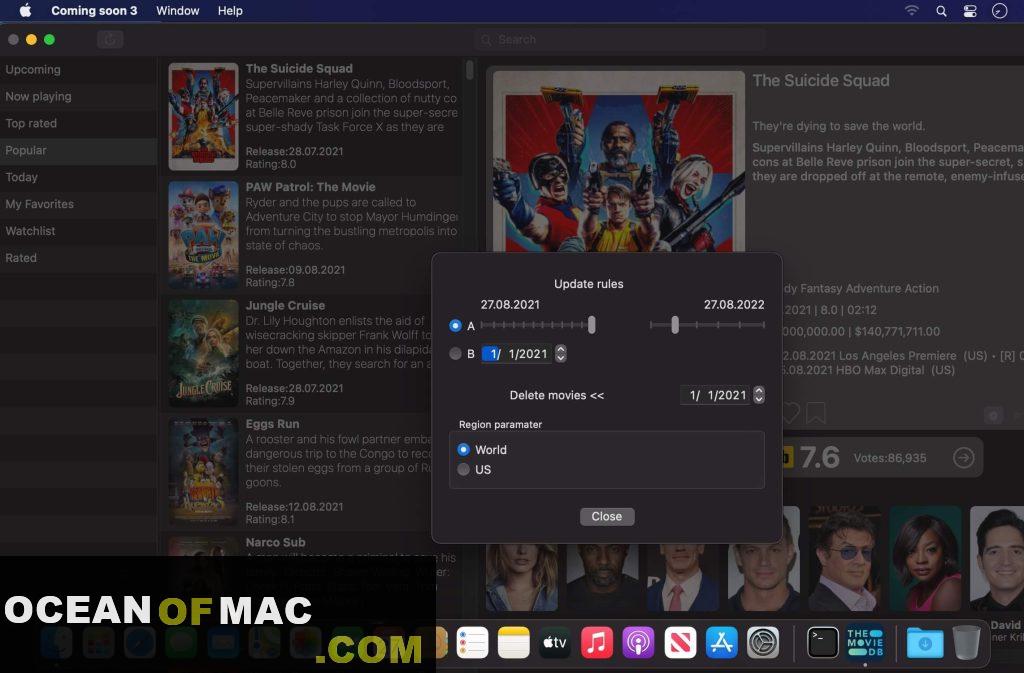Image resolution: width=1024 pixels, height=673 pixels.
Task: Open the Music app in the Dock
Action: [596, 643]
